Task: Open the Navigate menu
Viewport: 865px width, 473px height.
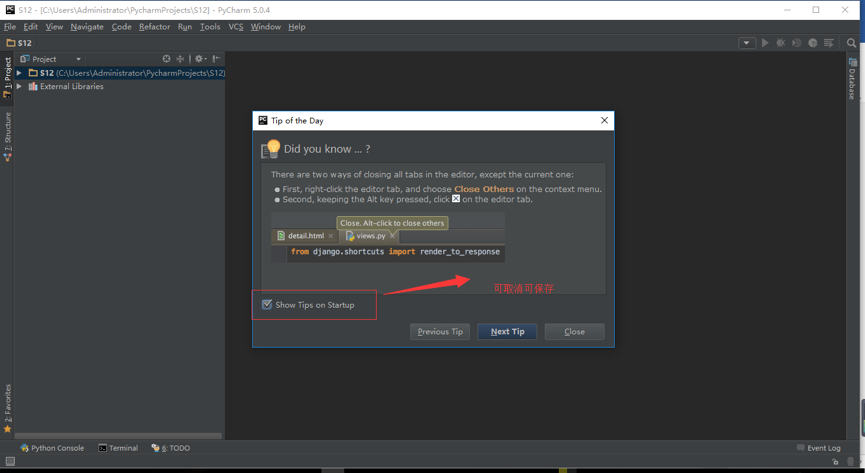Action: [x=87, y=26]
